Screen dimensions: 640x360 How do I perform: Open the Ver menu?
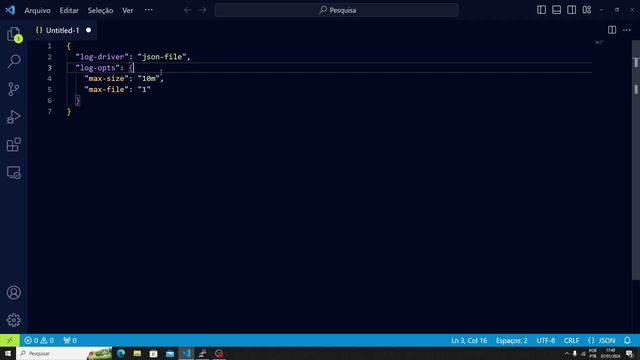point(128,11)
